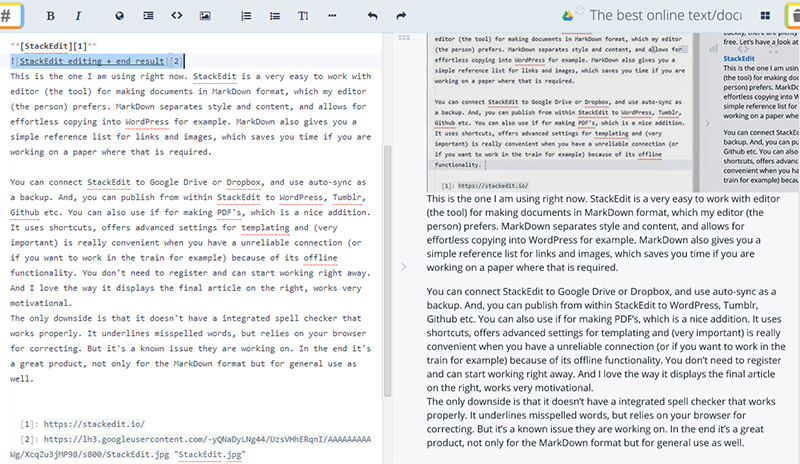Toggle bold formatting
800x464 pixels.
[x=51, y=16]
